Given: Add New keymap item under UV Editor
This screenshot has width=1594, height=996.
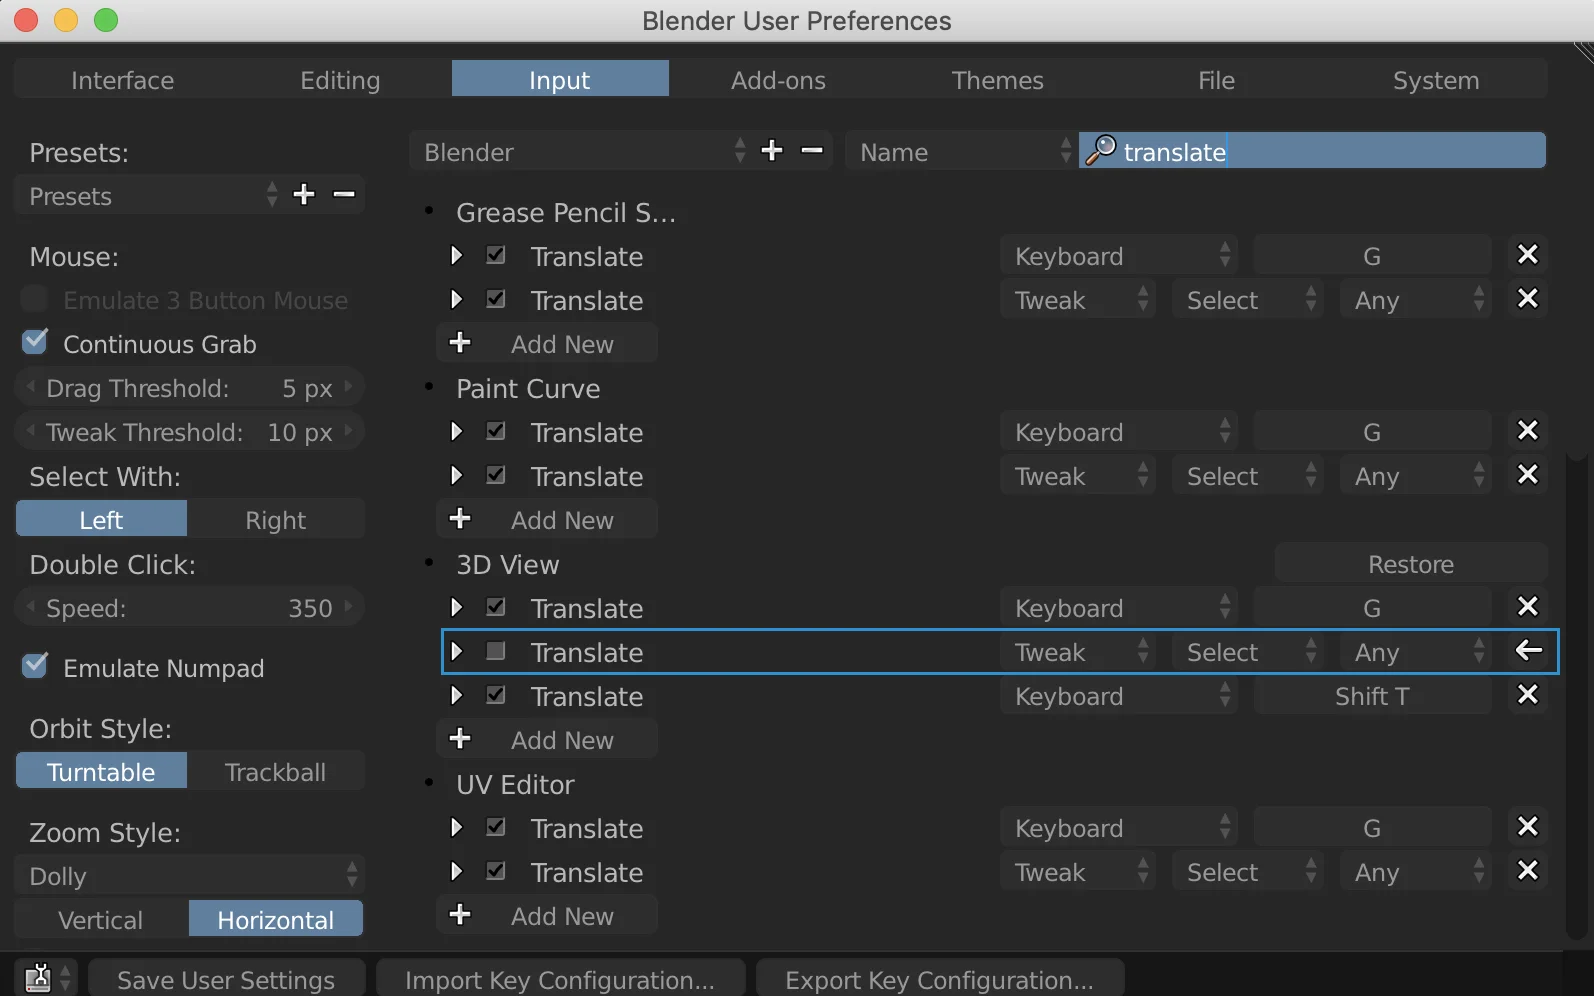Looking at the screenshot, I should pyautogui.click(x=547, y=915).
